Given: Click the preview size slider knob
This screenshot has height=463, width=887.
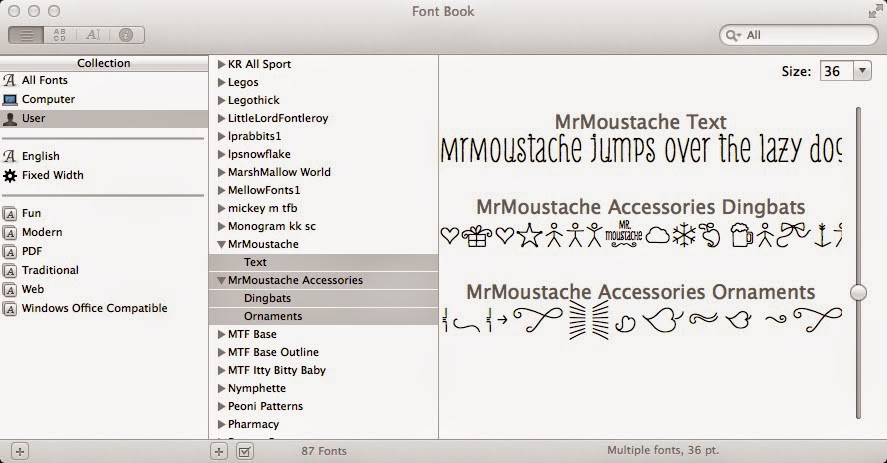Looking at the screenshot, I should pos(858,292).
